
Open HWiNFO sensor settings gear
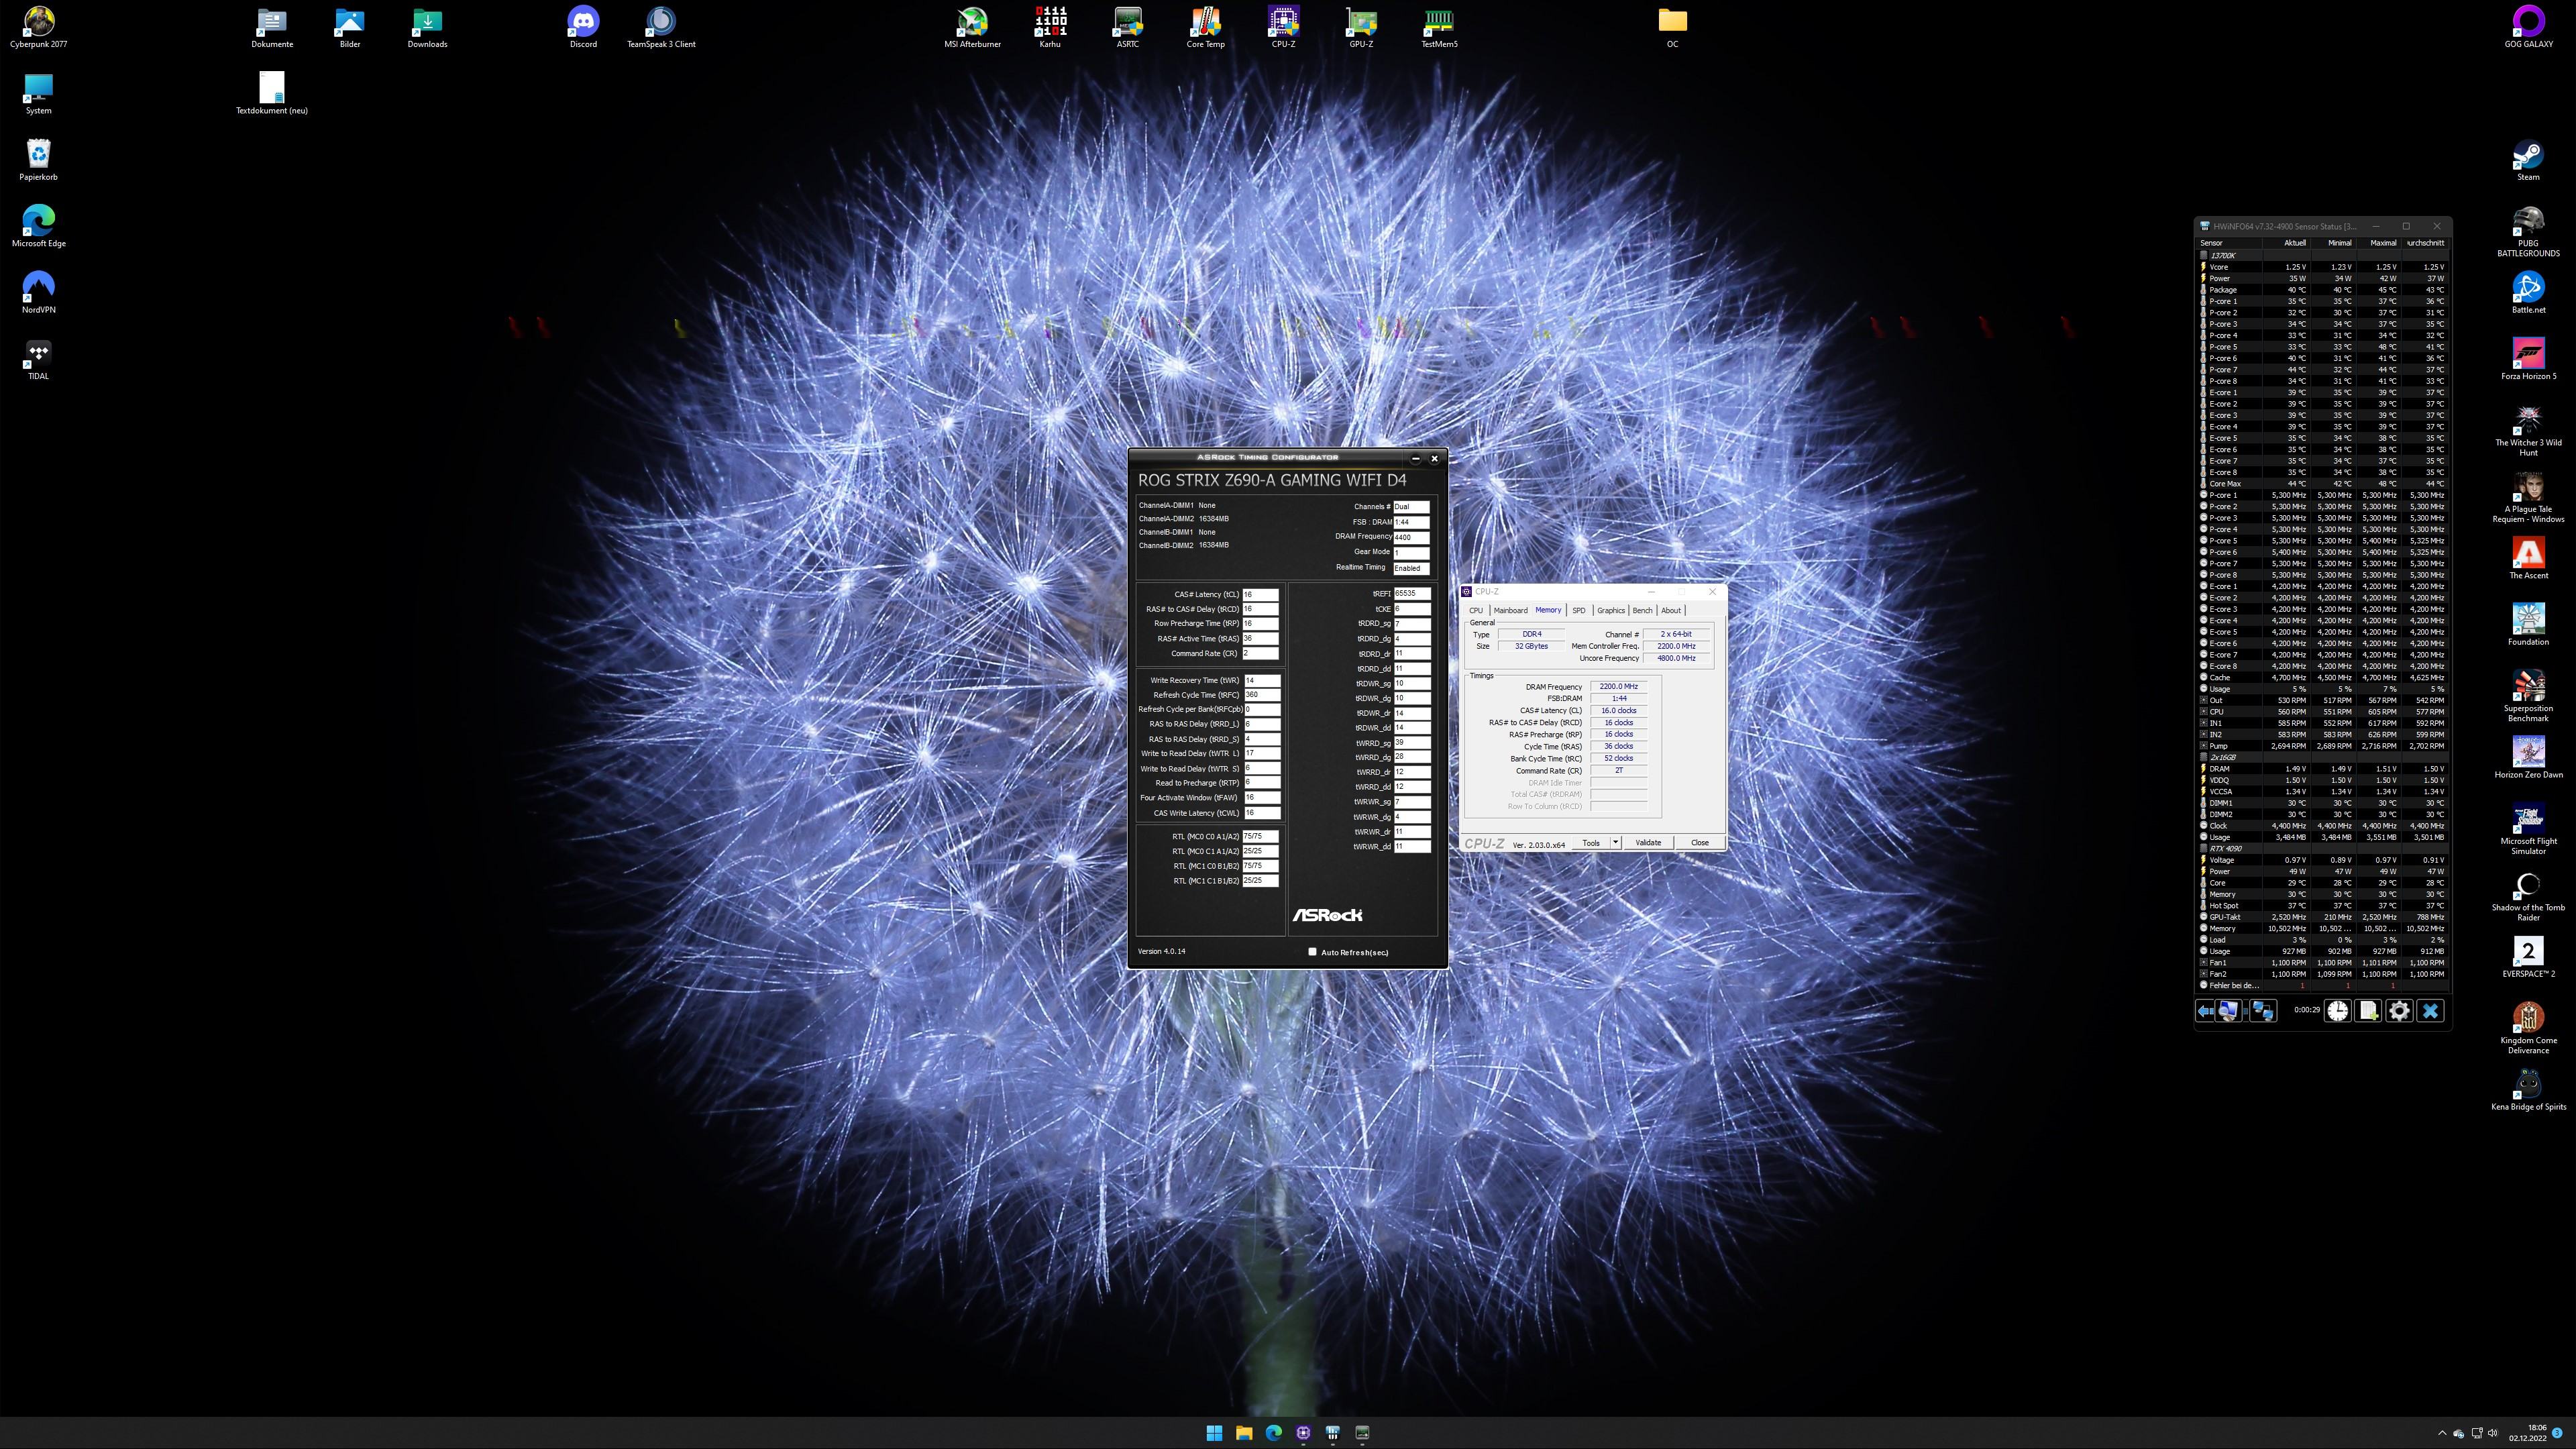[x=2399, y=1011]
